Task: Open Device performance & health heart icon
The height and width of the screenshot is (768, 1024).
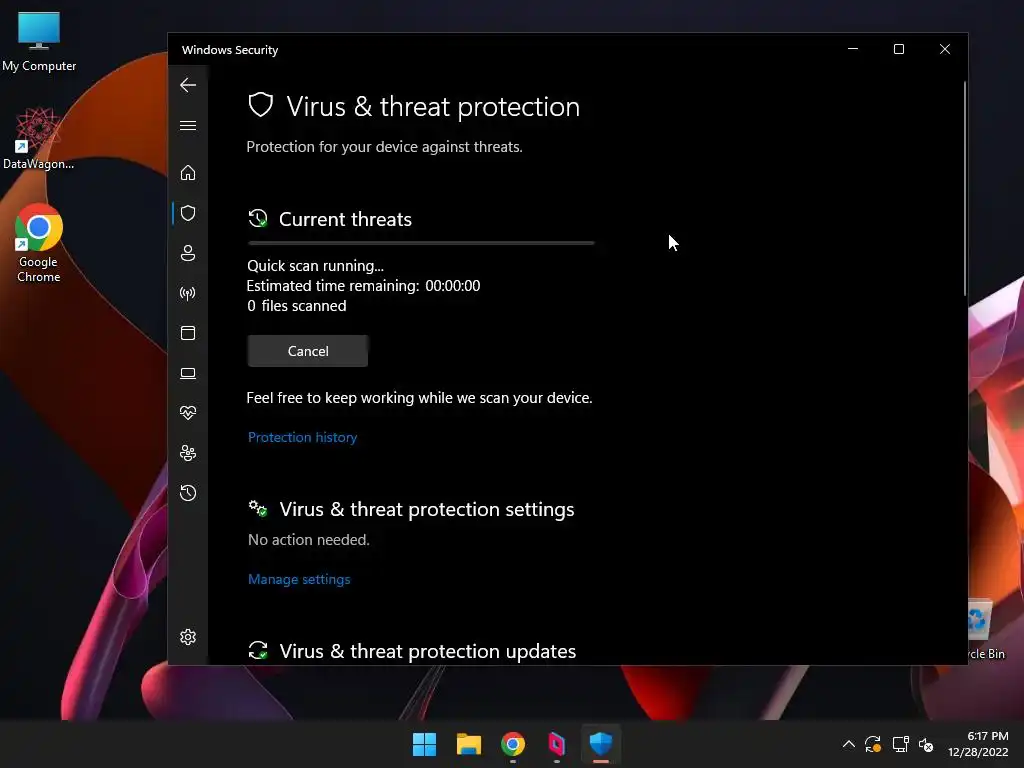Action: coord(188,413)
